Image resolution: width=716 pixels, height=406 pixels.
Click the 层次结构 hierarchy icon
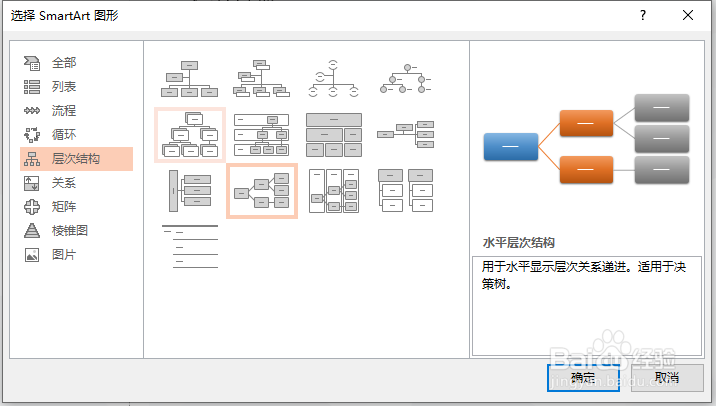pyautogui.click(x=32, y=159)
